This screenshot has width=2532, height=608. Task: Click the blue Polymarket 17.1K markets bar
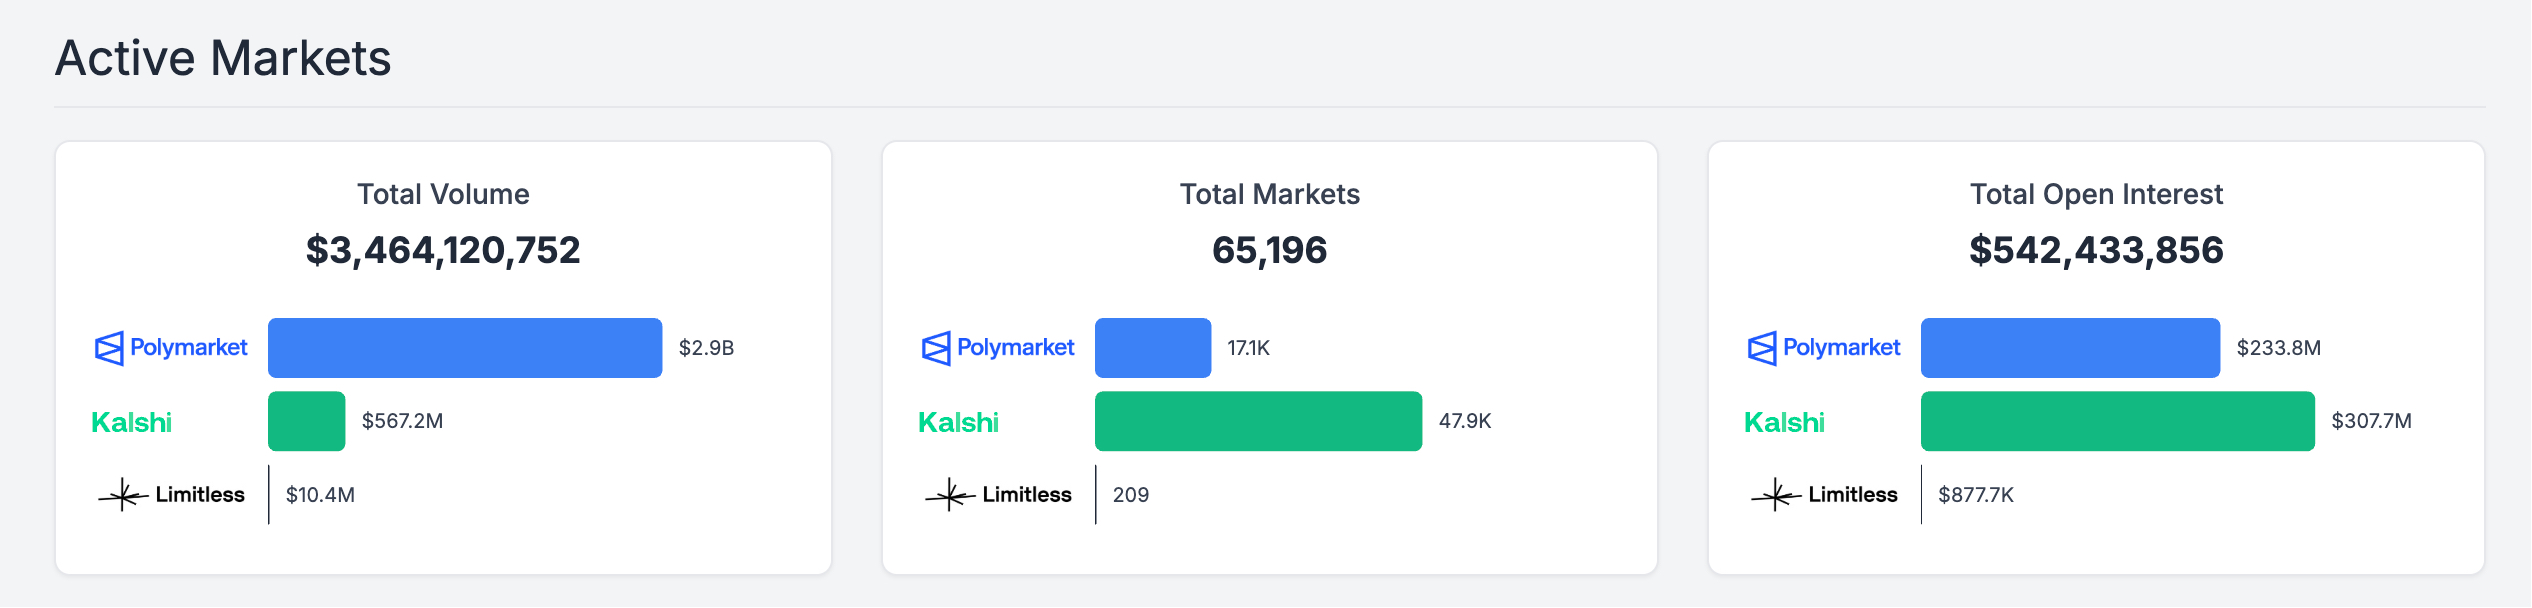coord(1152,348)
